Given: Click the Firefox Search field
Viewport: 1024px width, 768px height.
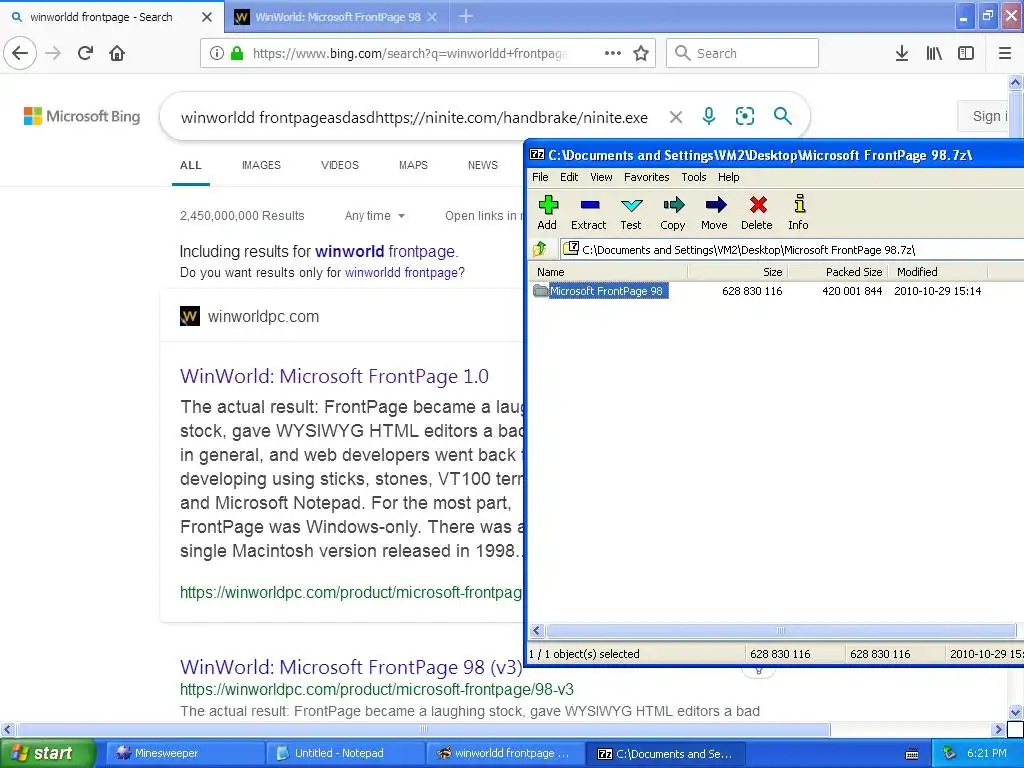Looking at the screenshot, I should point(743,53).
